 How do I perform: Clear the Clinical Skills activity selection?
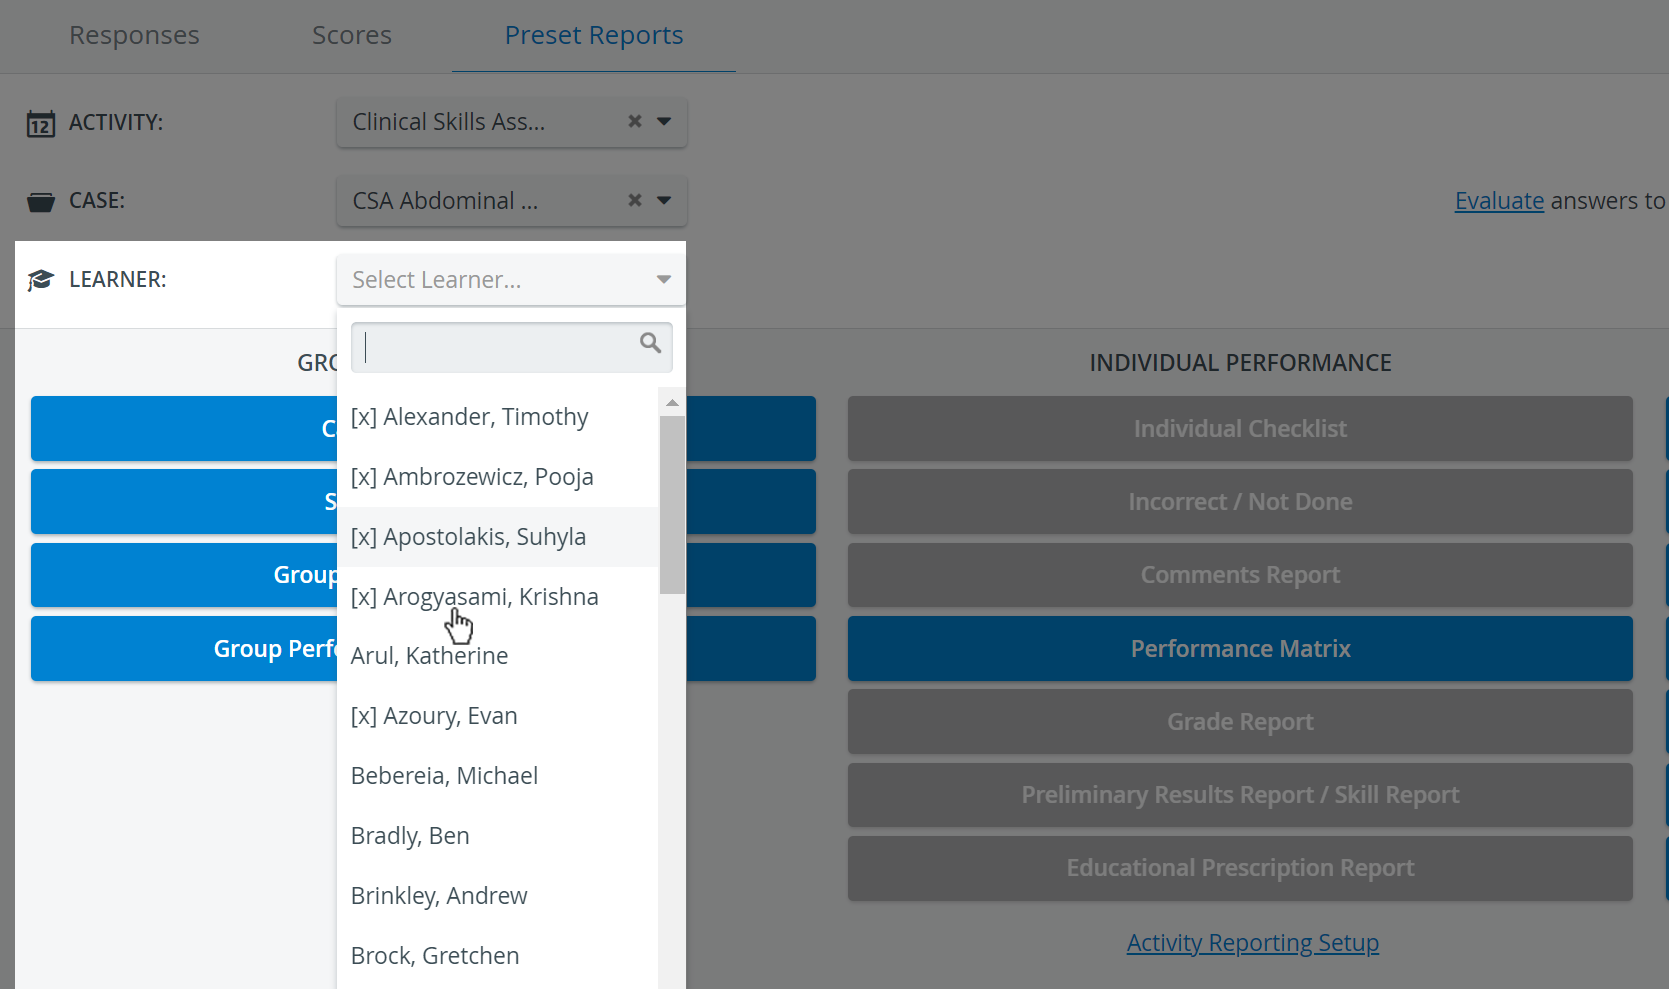(634, 121)
